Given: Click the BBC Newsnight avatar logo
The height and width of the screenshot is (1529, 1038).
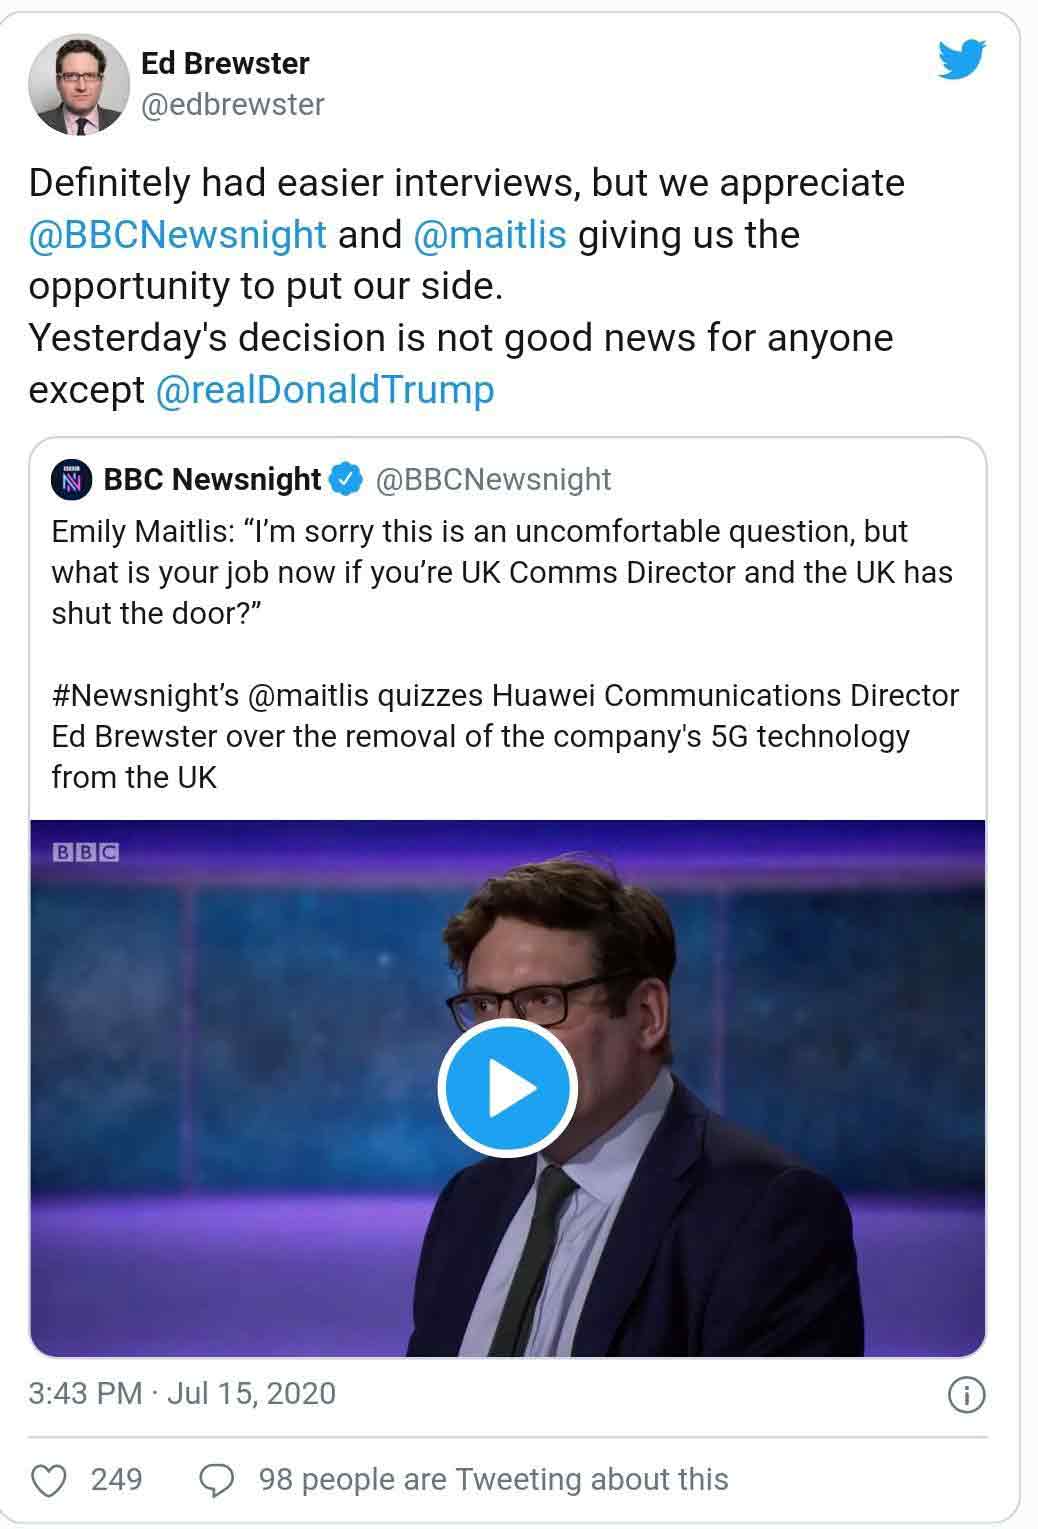Looking at the screenshot, I should [x=72, y=480].
